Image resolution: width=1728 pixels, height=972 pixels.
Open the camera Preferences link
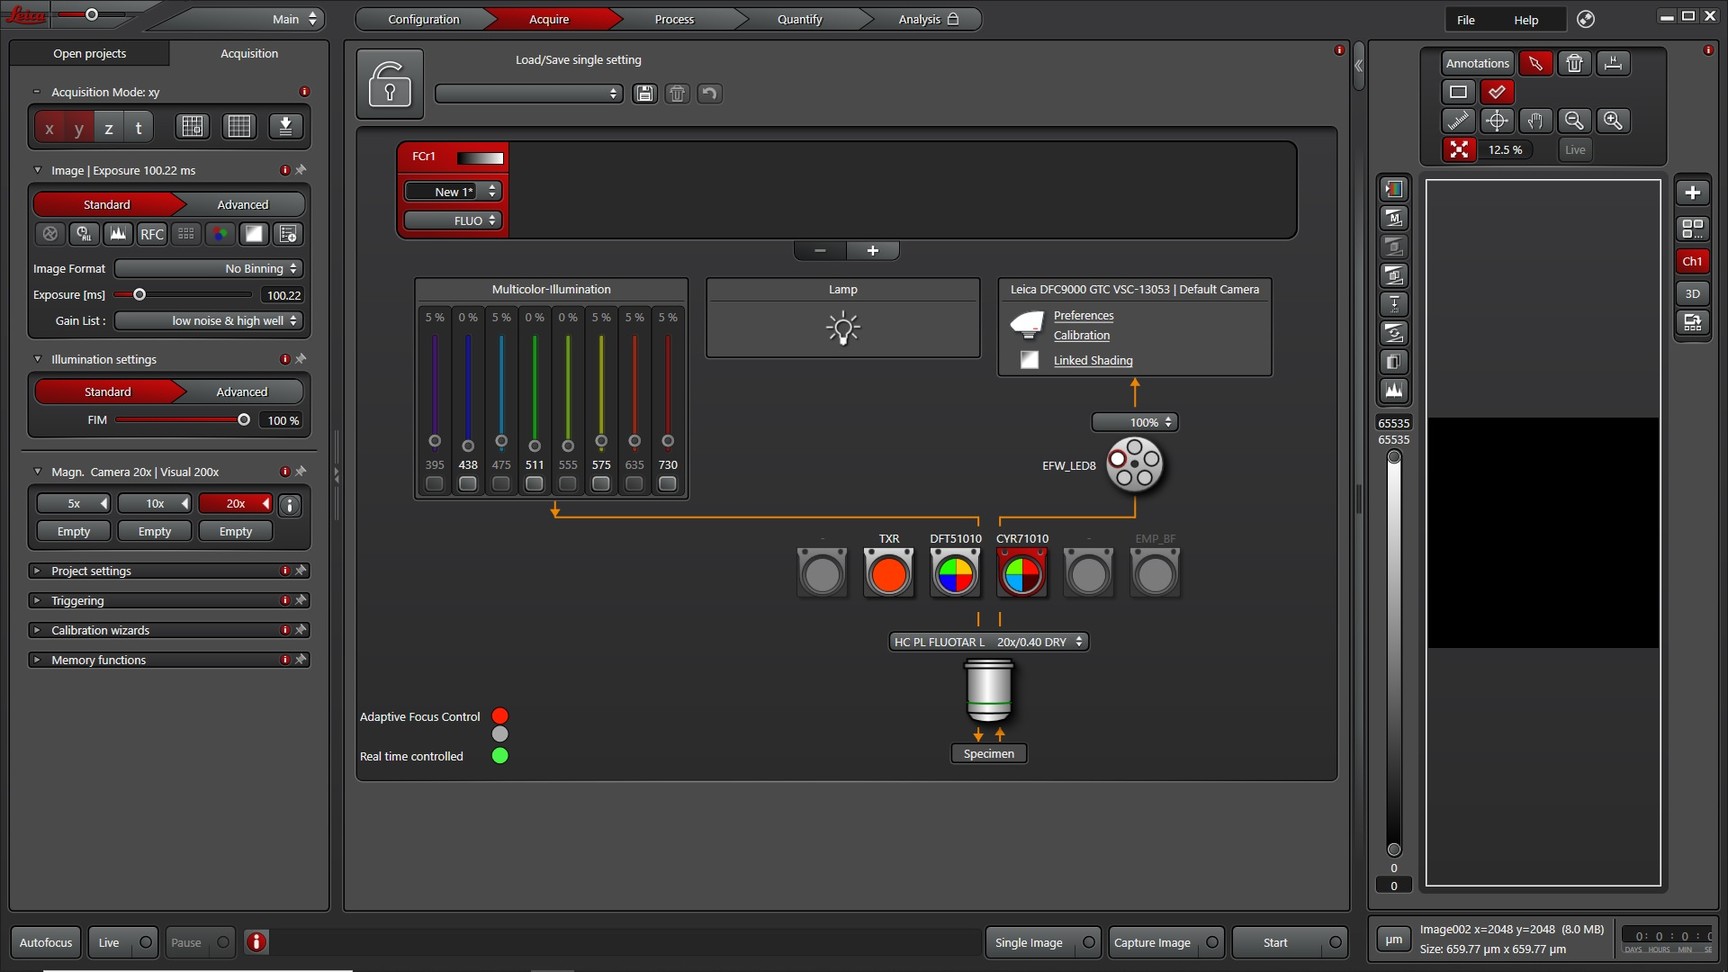tap(1083, 316)
